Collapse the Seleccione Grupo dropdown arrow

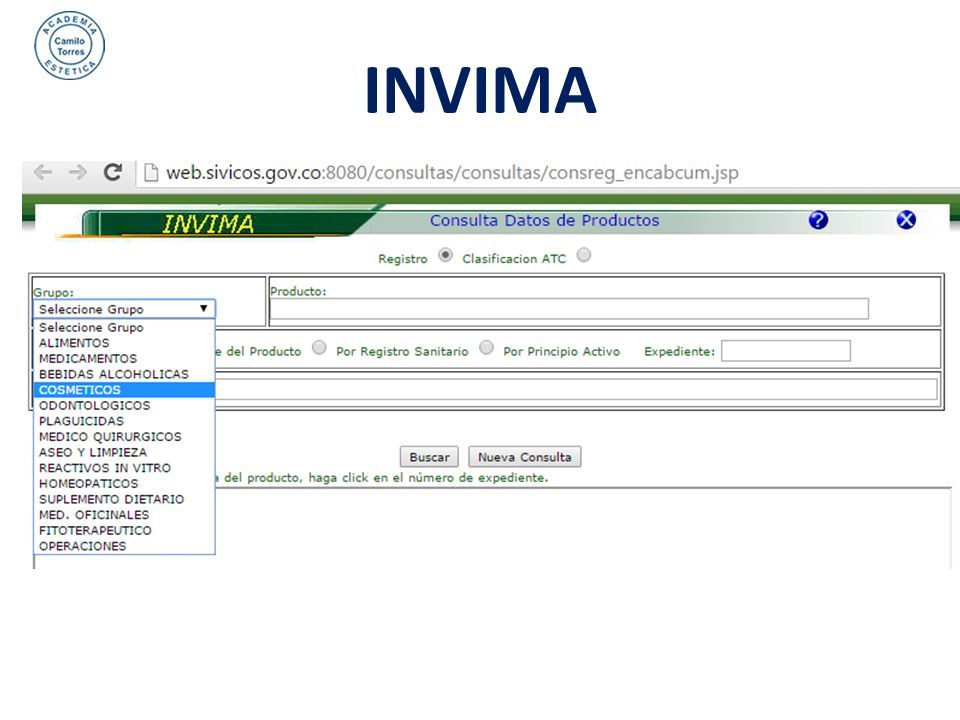click(x=203, y=309)
